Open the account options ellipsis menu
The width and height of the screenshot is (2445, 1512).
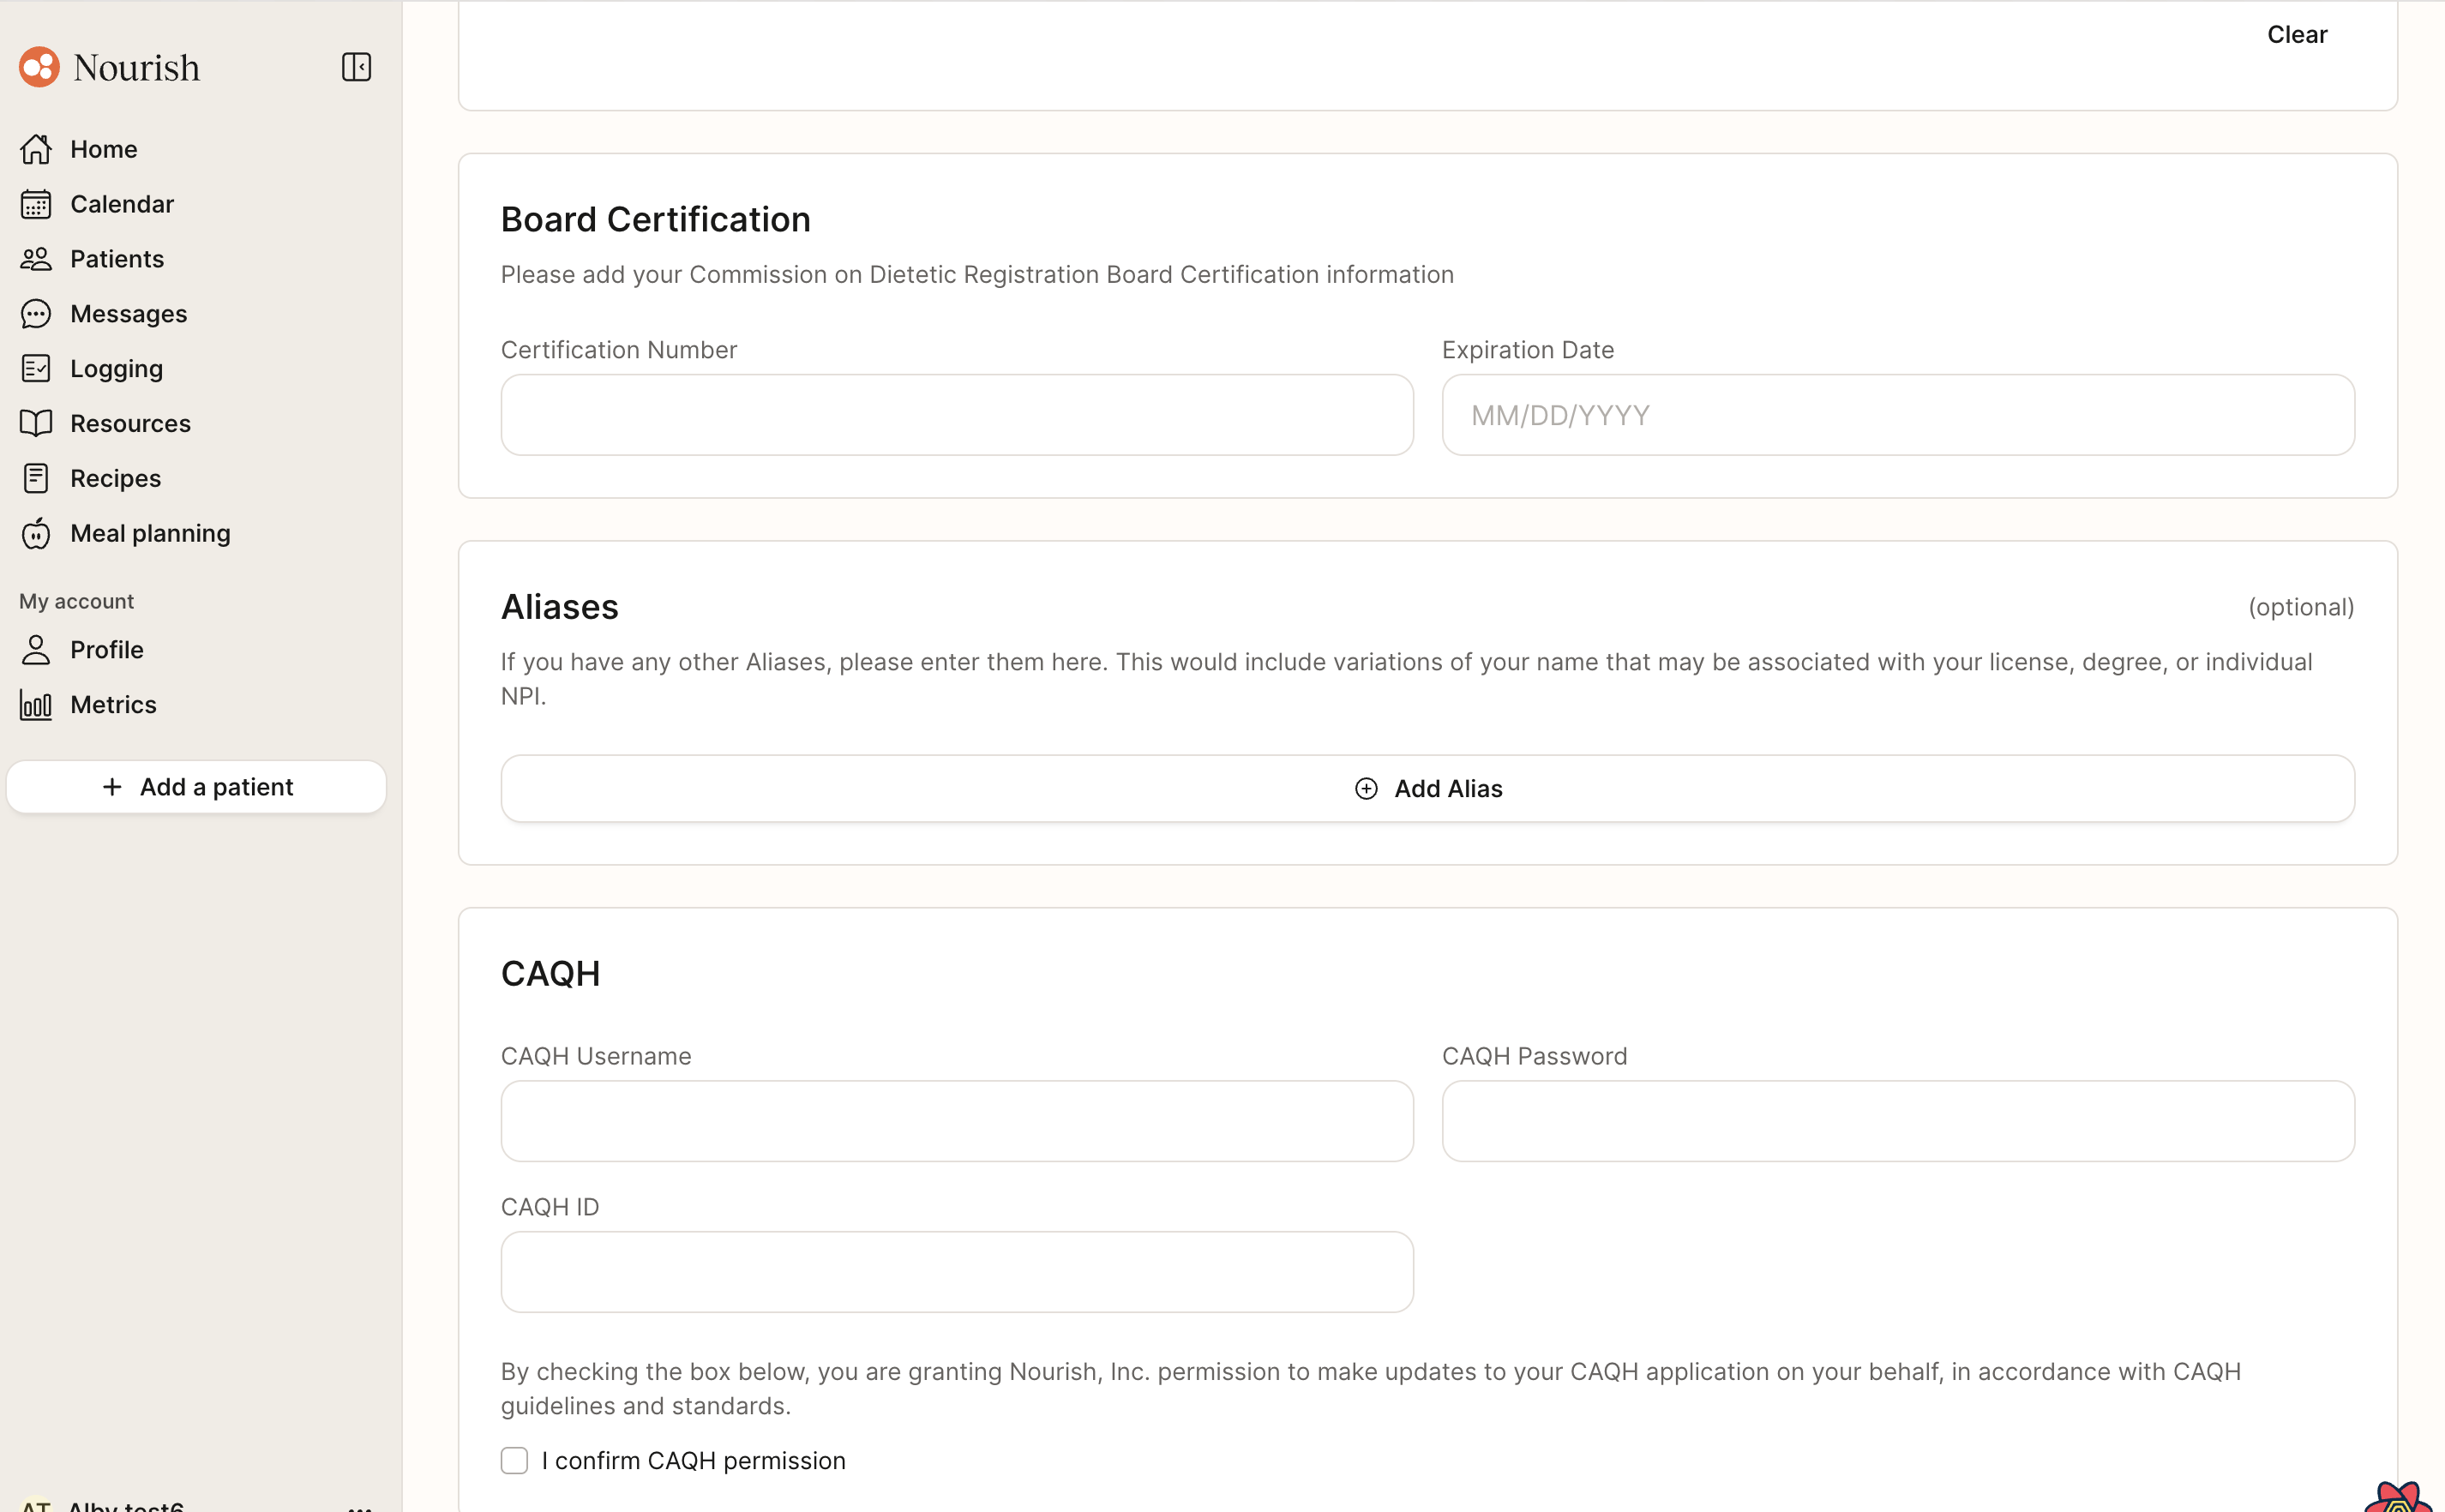click(360, 1505)
